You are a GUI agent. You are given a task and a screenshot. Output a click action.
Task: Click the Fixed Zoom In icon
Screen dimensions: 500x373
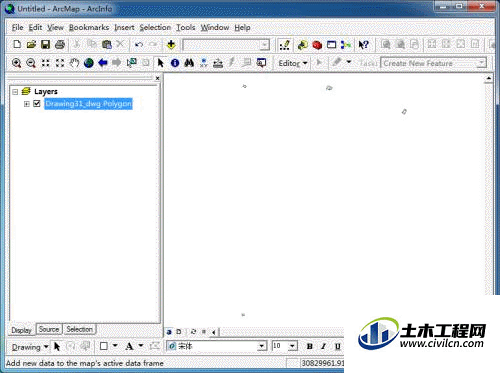45,63
